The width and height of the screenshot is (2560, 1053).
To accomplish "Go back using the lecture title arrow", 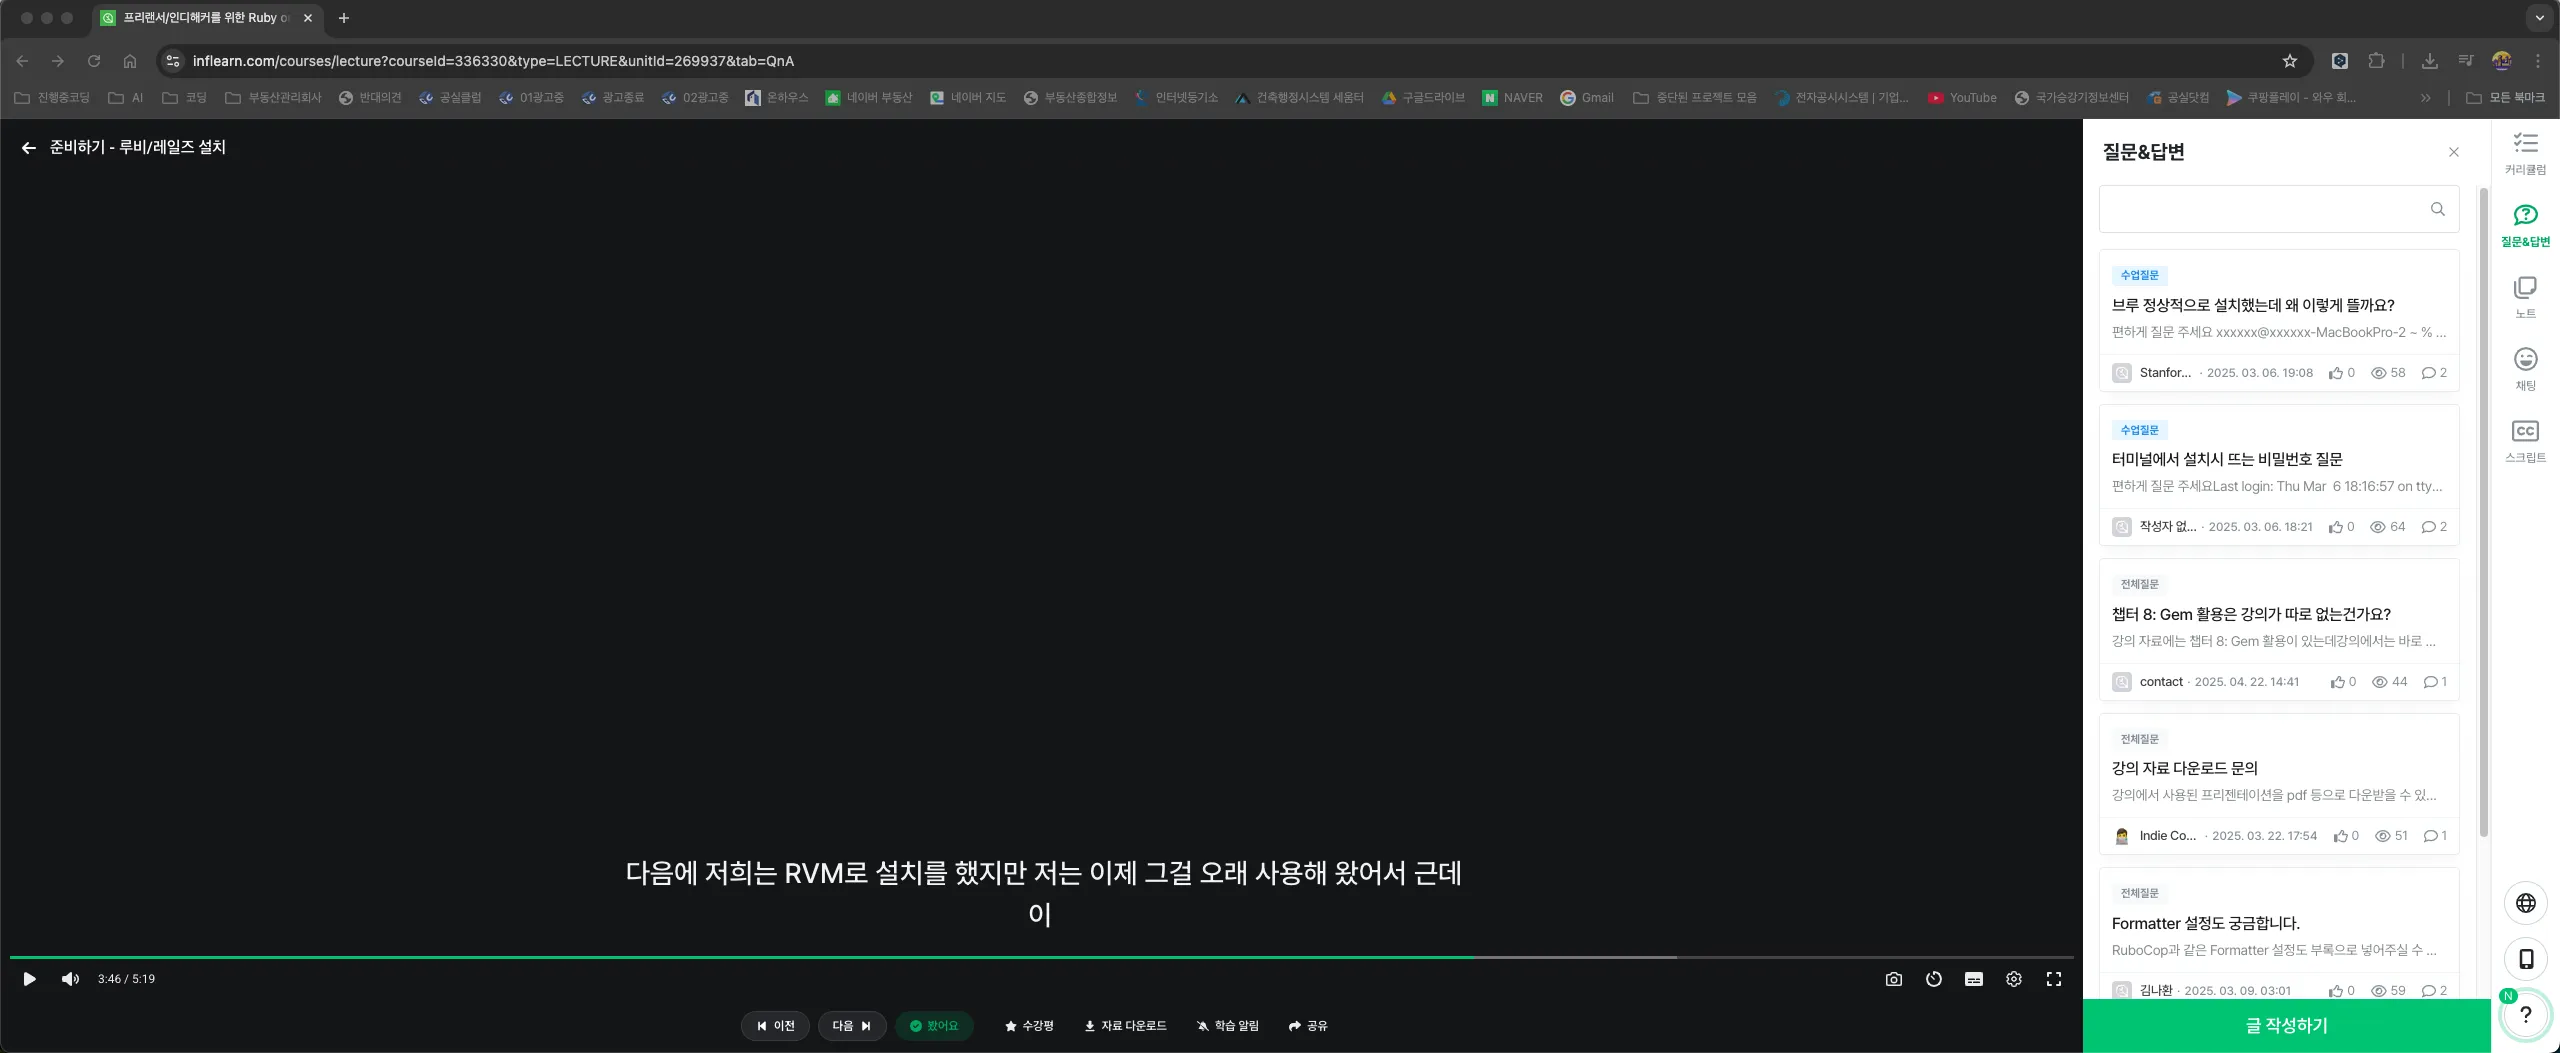I will [28, 148].
